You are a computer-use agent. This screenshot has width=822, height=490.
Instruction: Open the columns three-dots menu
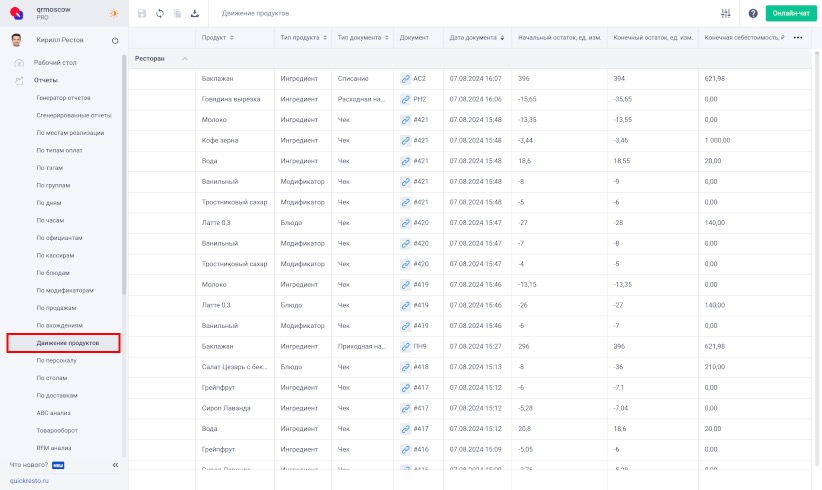pos(798,38)
